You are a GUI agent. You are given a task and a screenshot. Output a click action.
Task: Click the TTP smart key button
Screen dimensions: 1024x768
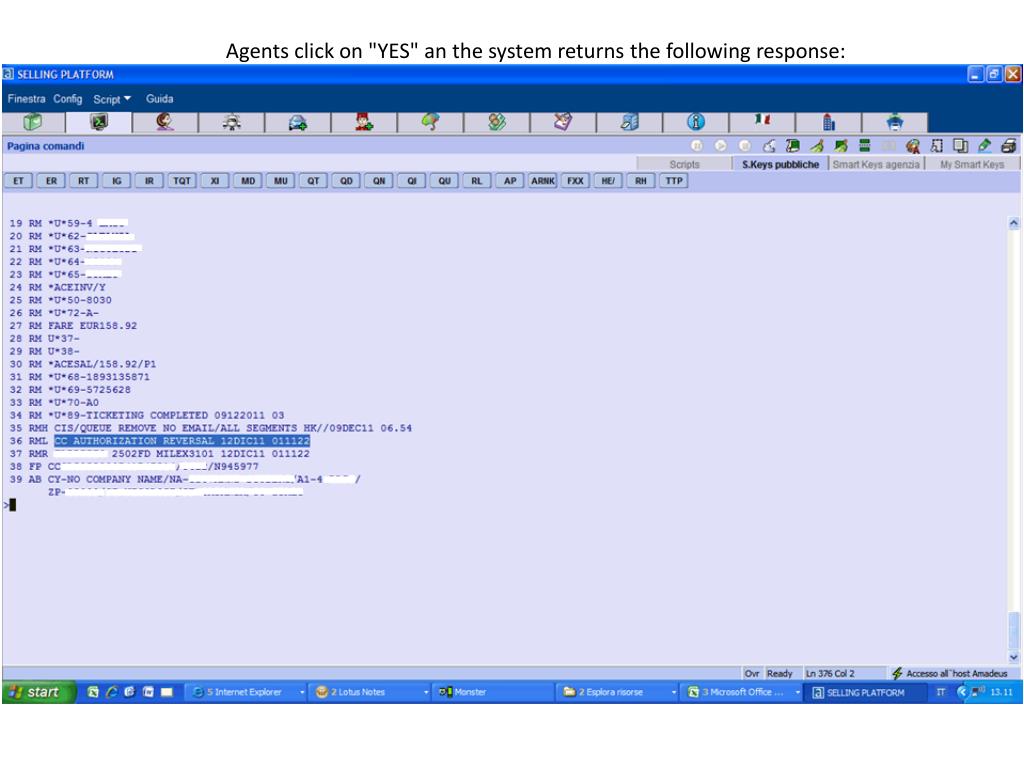click(x=674, y=181)
